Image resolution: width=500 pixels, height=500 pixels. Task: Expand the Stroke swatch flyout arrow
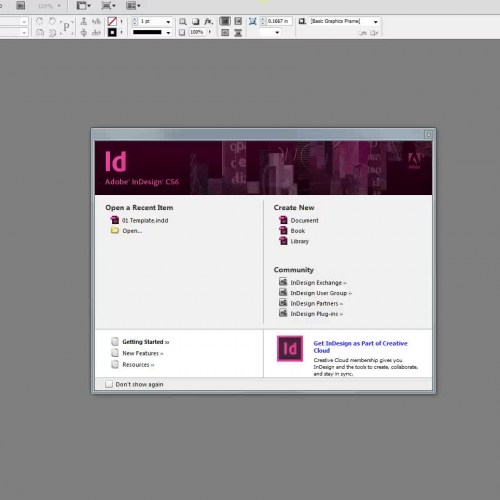click(121, 32)
